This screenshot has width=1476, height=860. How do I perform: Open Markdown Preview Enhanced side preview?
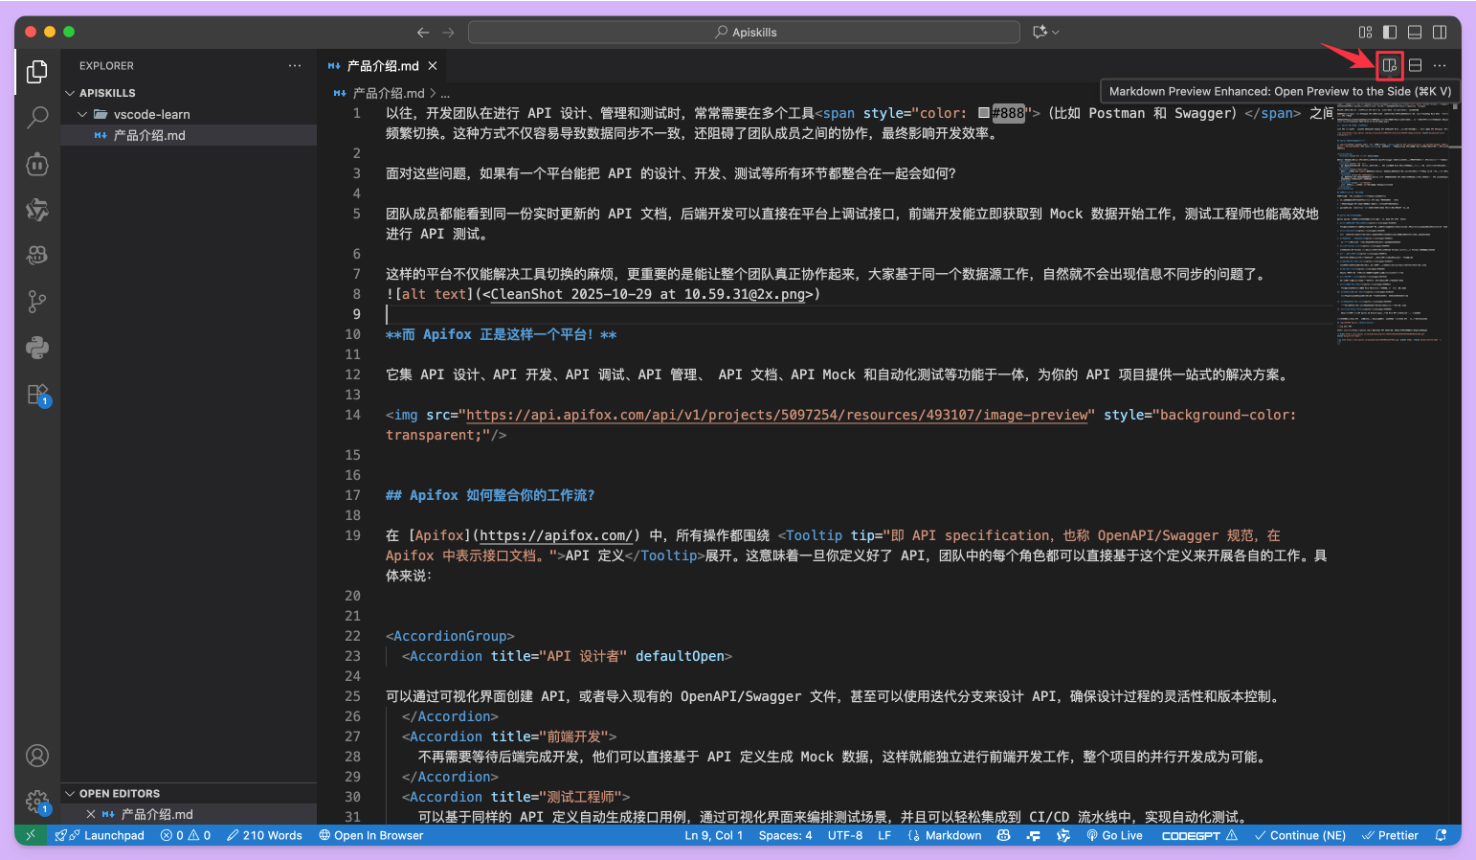coord(1389,66)
